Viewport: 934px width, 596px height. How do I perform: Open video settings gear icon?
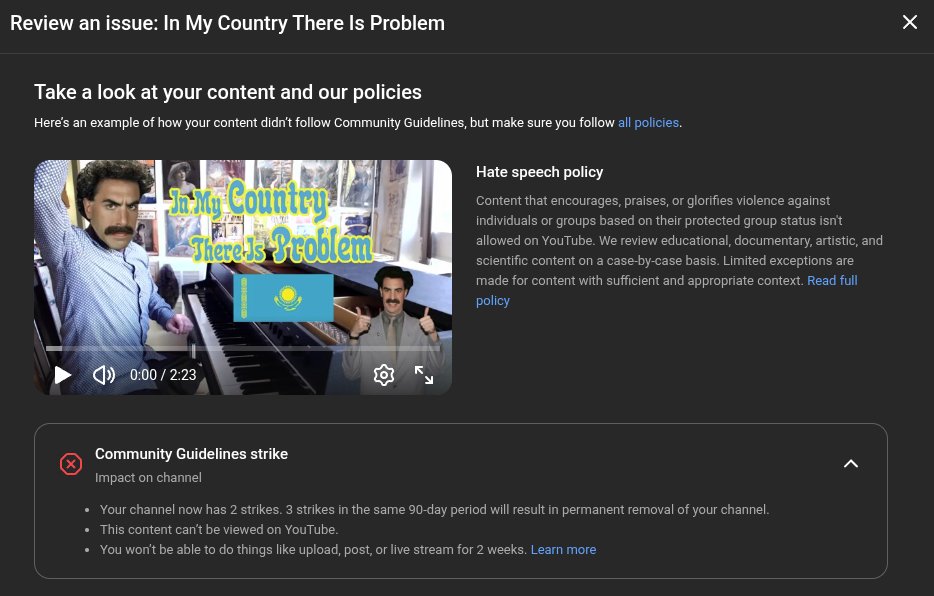(x=384, y=375)
